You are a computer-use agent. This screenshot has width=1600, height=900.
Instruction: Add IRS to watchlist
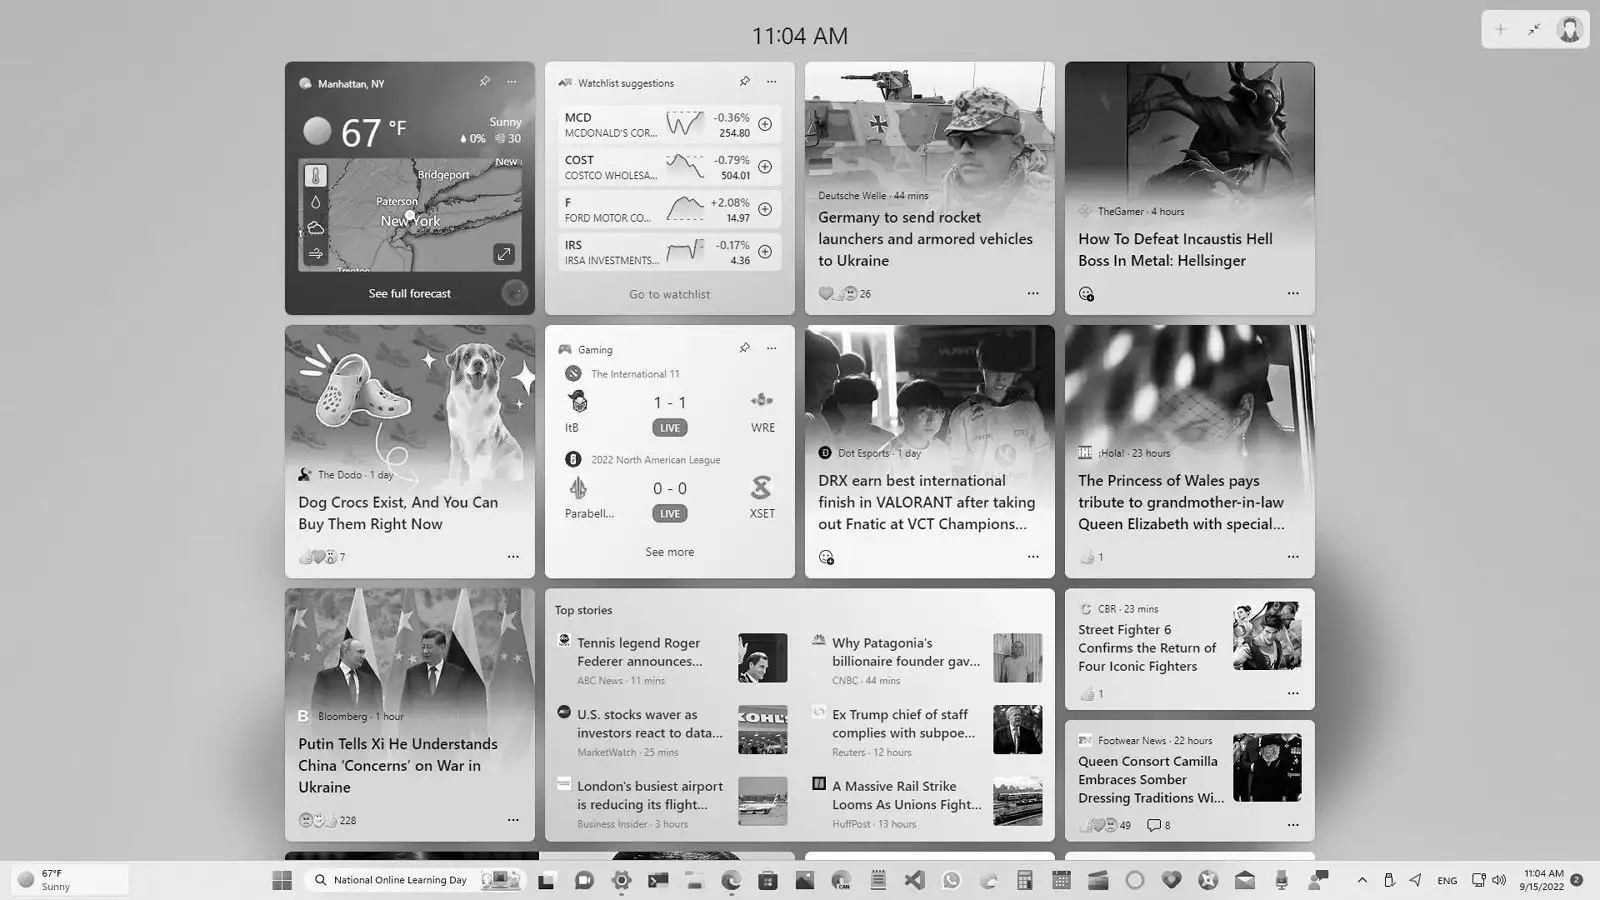[765, 252]
